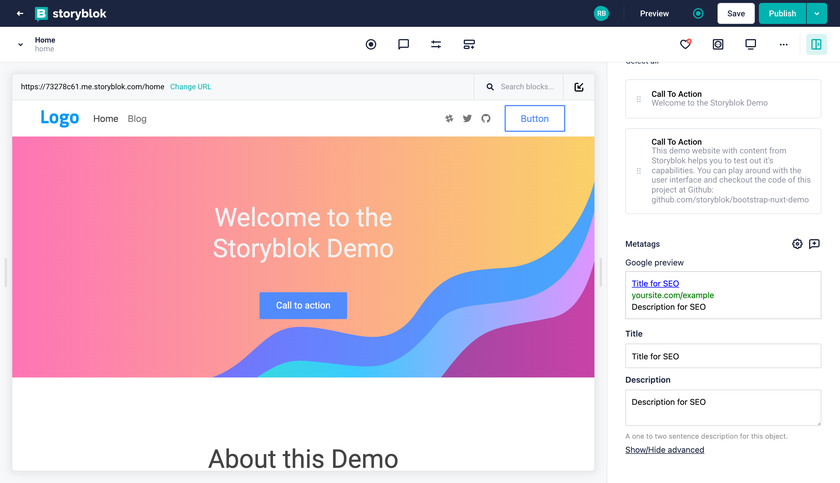Open Call To Action block about demo website
The image size is (840, 483).
coord(723,171)
